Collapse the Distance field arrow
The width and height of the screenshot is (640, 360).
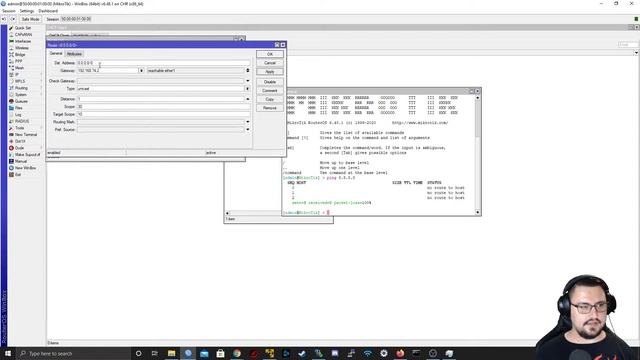(248, 99)
